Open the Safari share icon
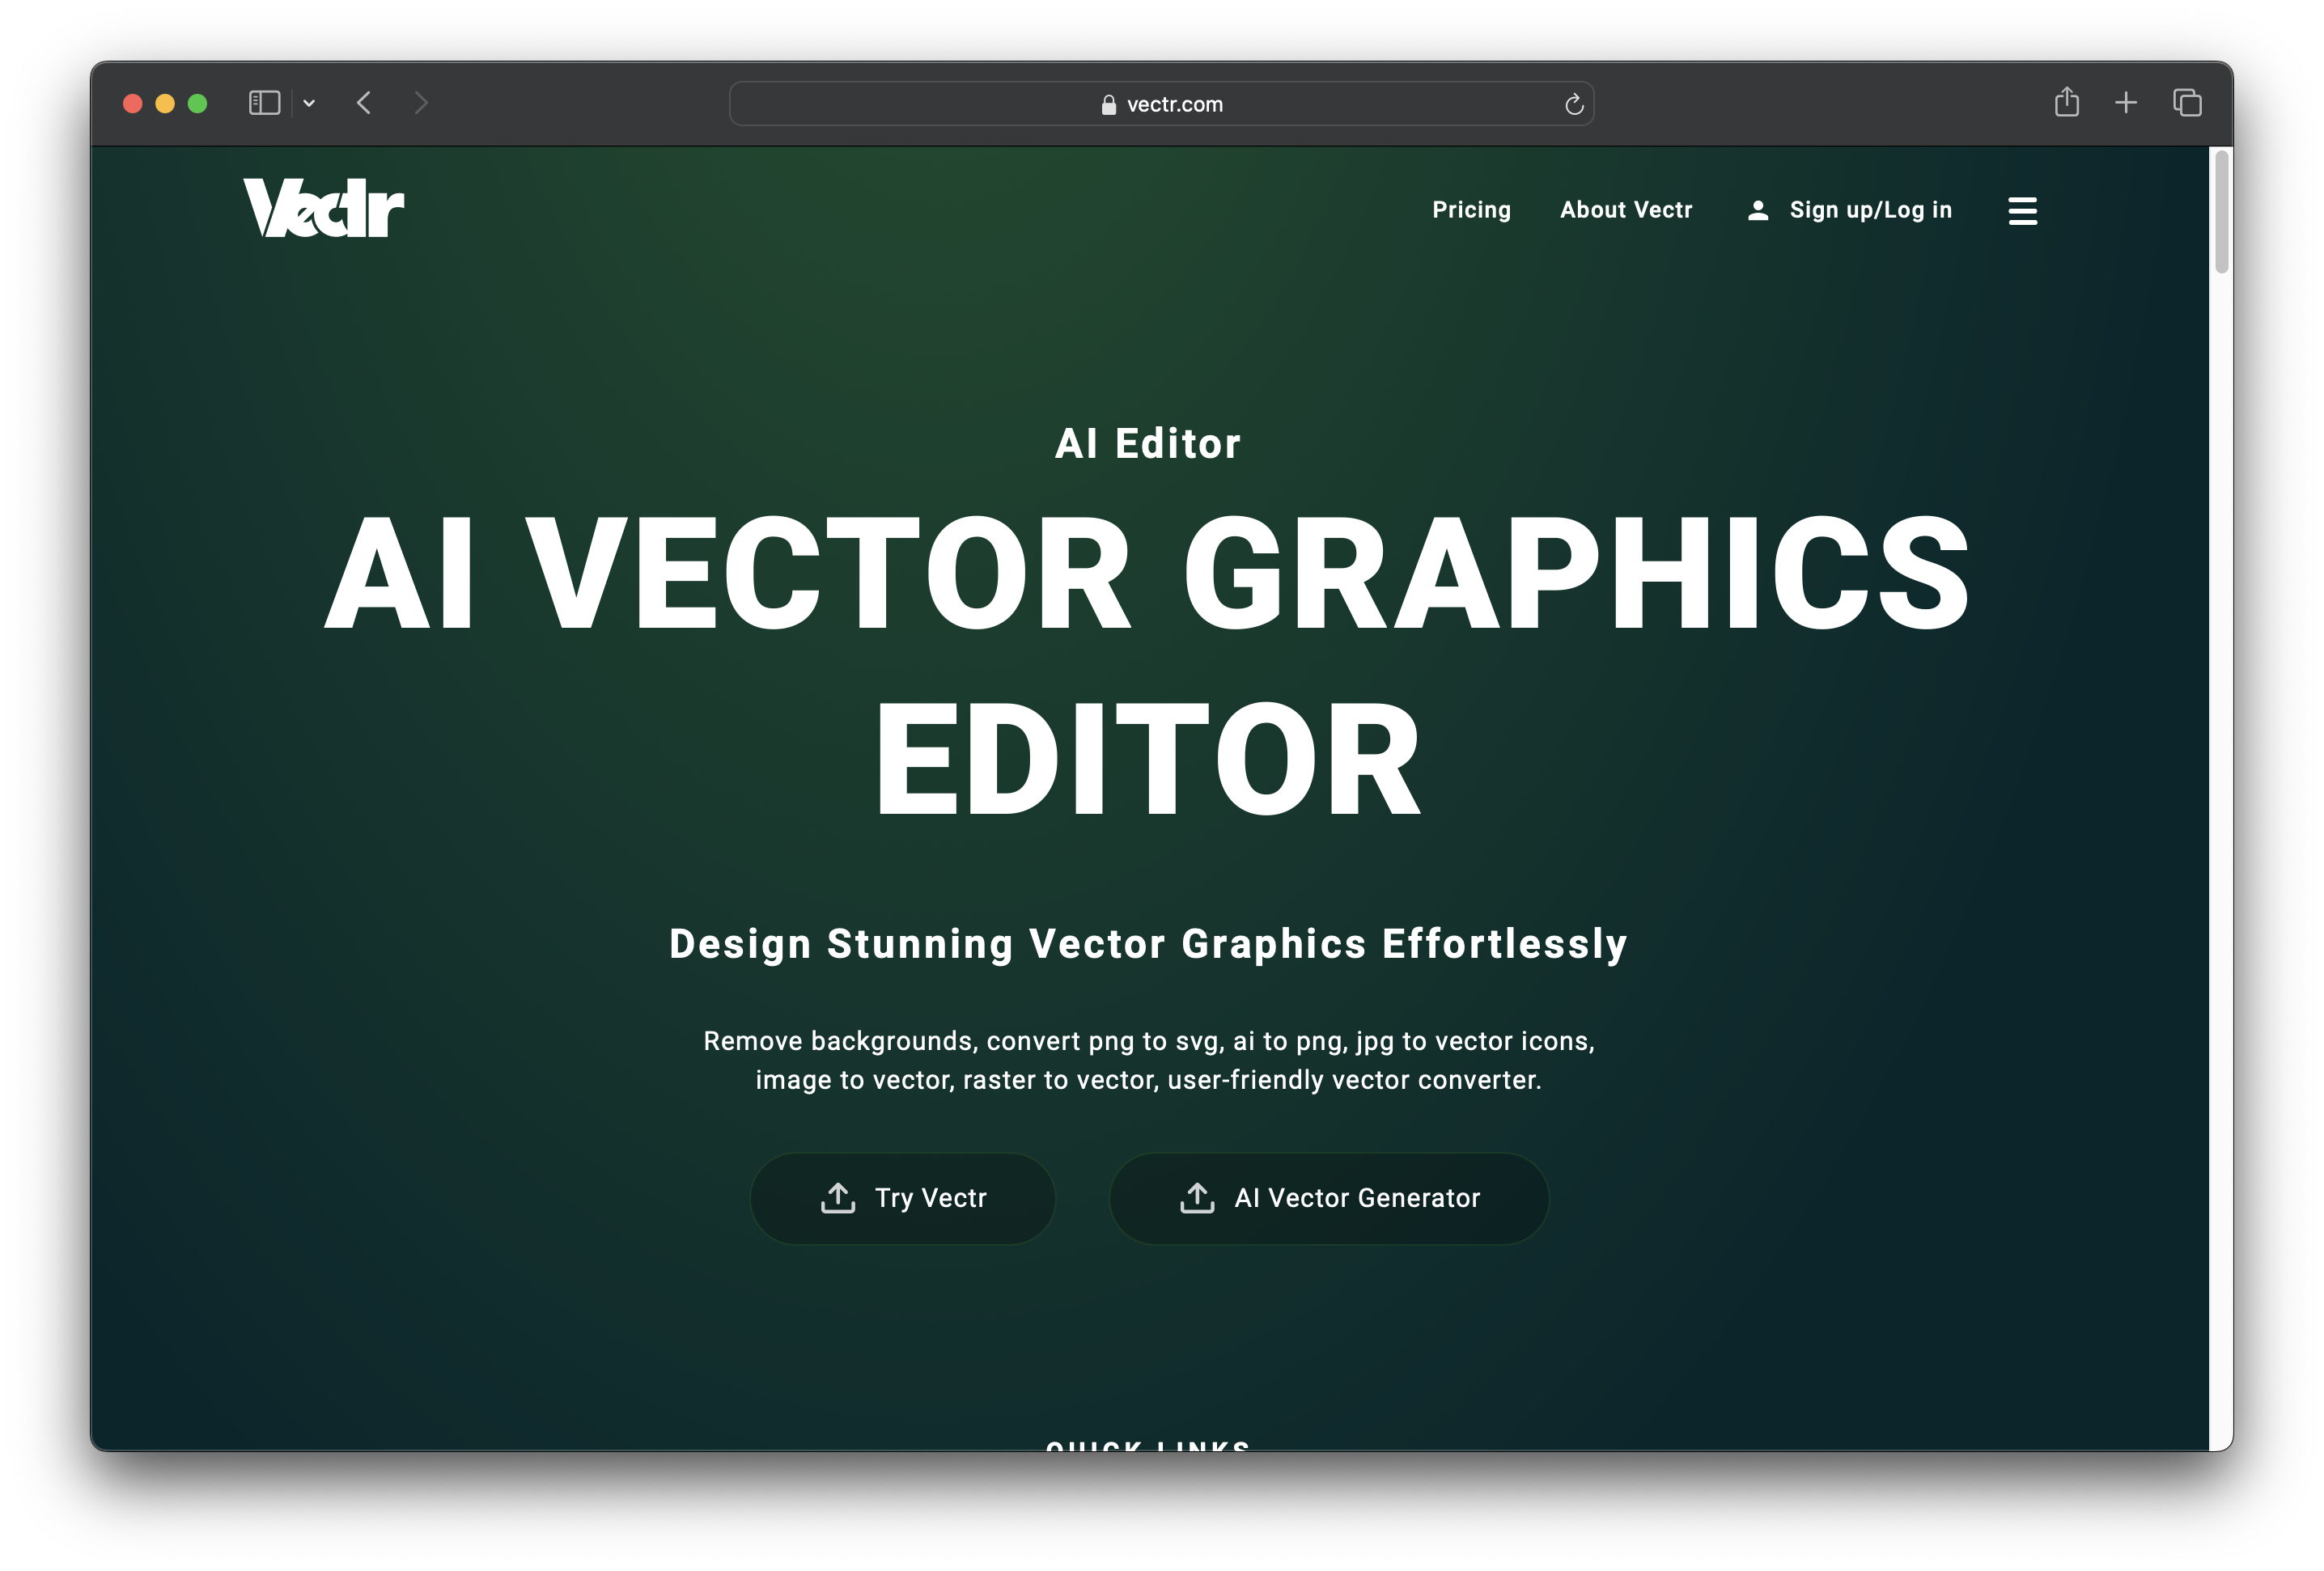The height and width of the screenshot is (1571, 2324). (2066, 102)
